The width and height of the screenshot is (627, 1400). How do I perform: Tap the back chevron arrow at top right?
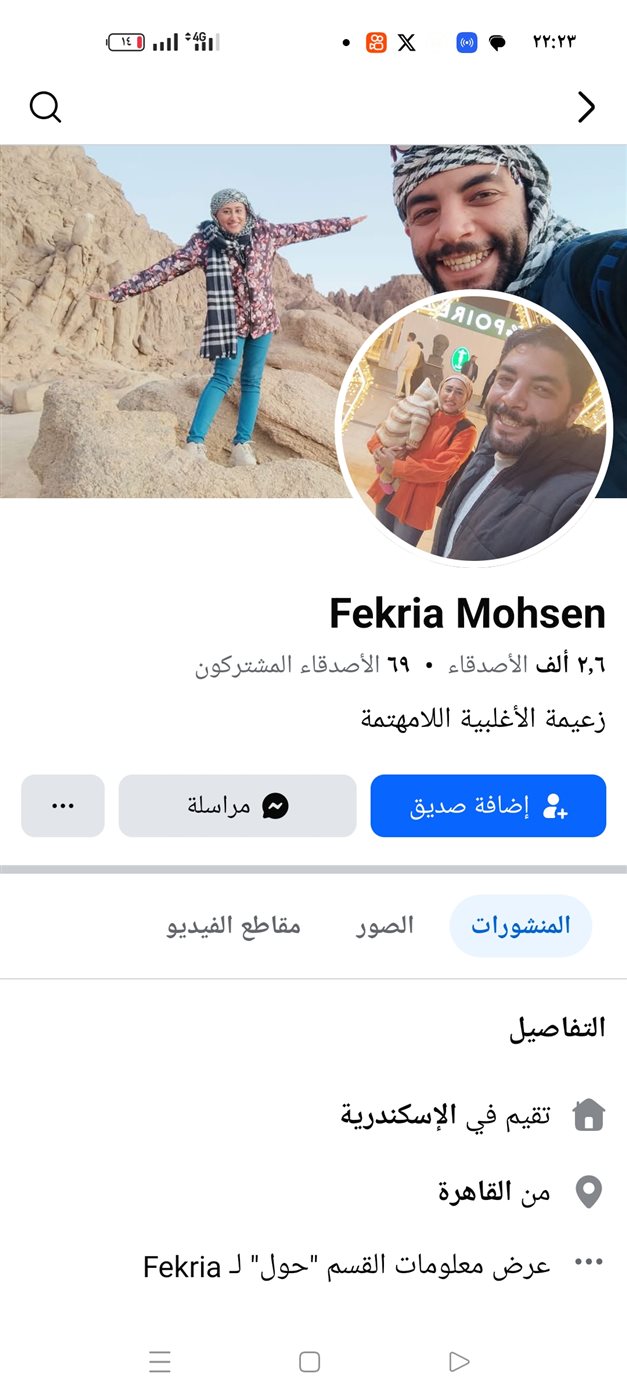(x=586, y=107)
